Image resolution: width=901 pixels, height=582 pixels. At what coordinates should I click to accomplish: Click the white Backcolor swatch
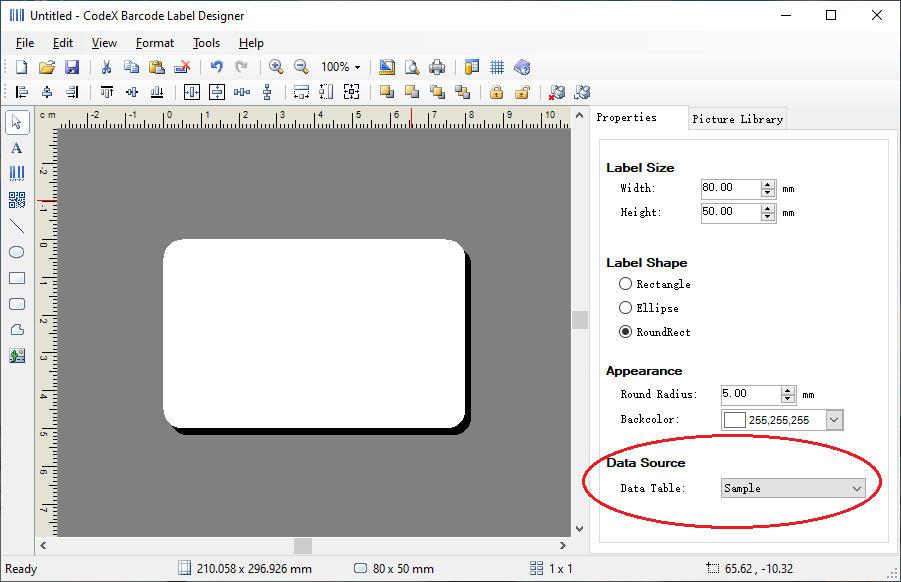coord(734,420)
